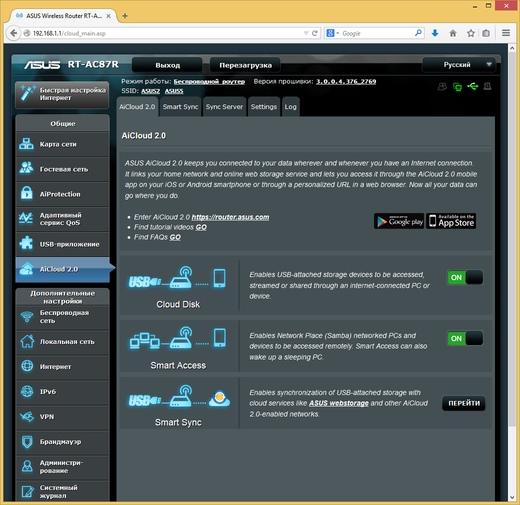This screenshot has height=505, width=520.
Task: Click the browser address bar URL field
Action: [x=167, y=33]
